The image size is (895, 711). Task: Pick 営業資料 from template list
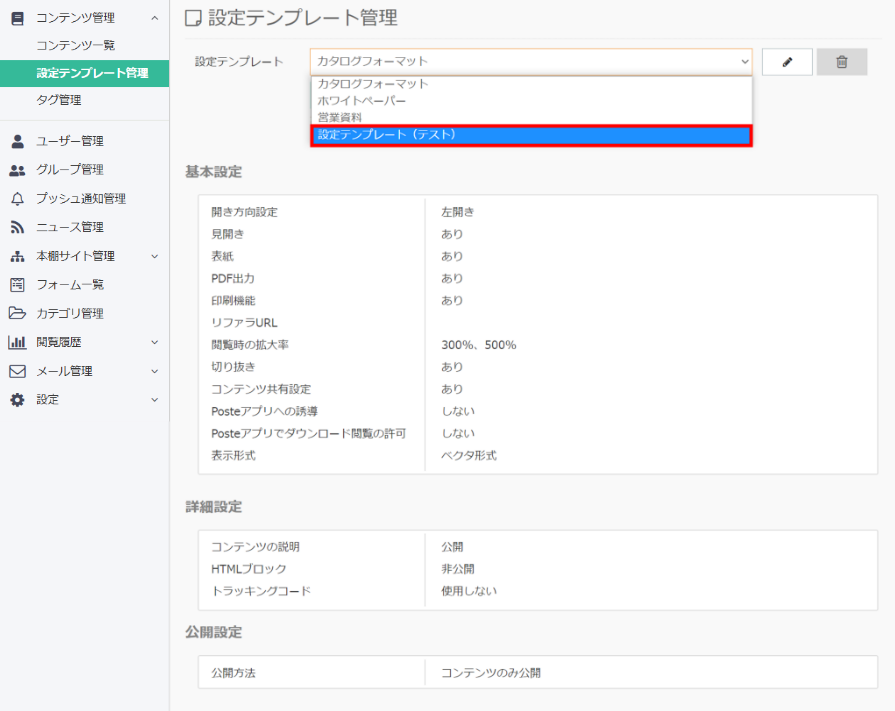340,117
